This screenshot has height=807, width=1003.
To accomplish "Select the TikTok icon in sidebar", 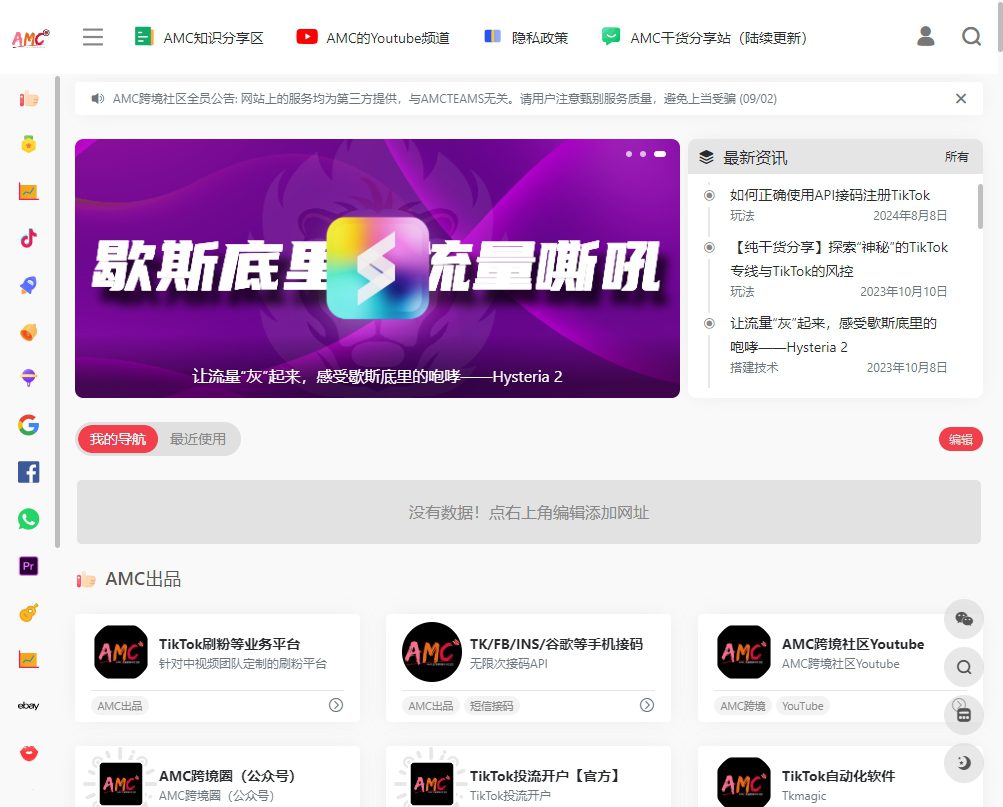I will pos(28,239).
